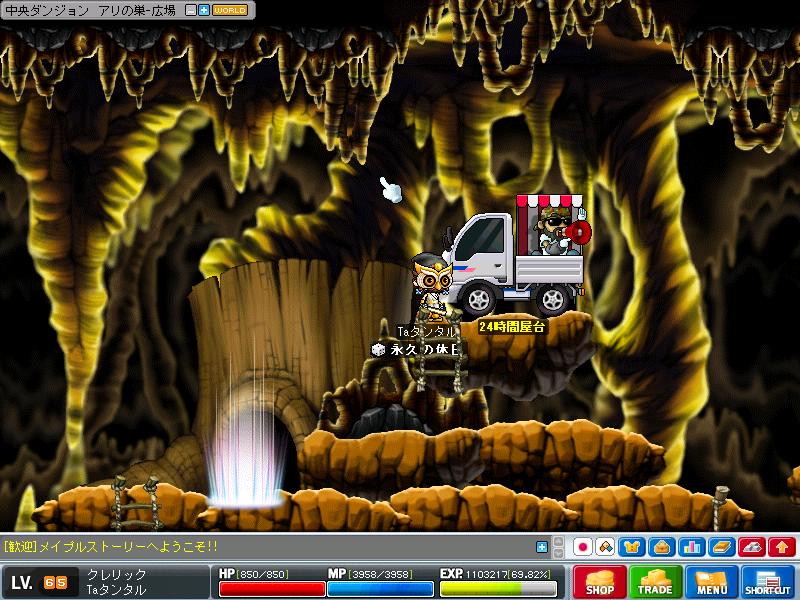The height and width of the screenshot is (600, 800).
Task: Click the red dot chat-target icon
Action: point(583,547)
